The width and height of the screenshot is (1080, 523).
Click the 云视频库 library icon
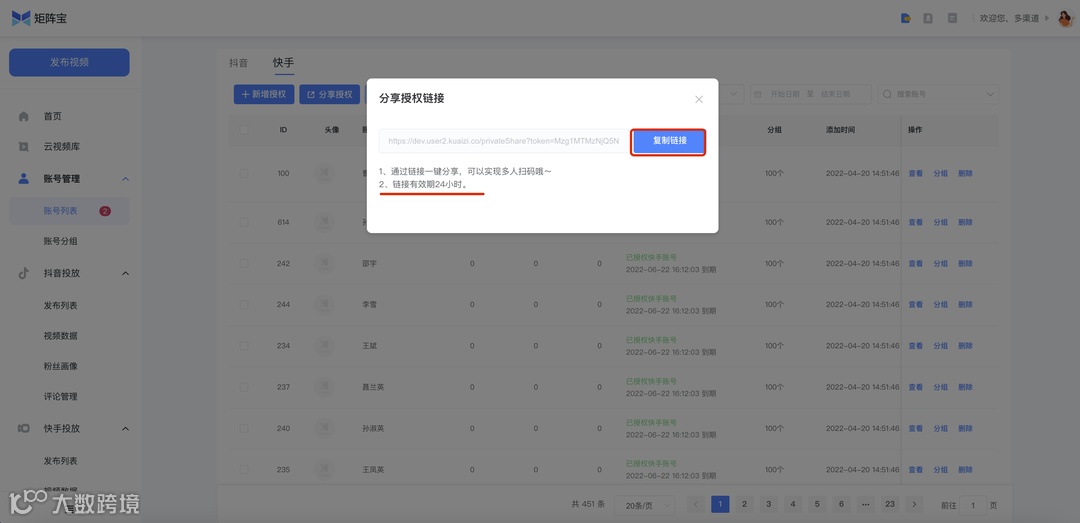[x=23, y=147]
